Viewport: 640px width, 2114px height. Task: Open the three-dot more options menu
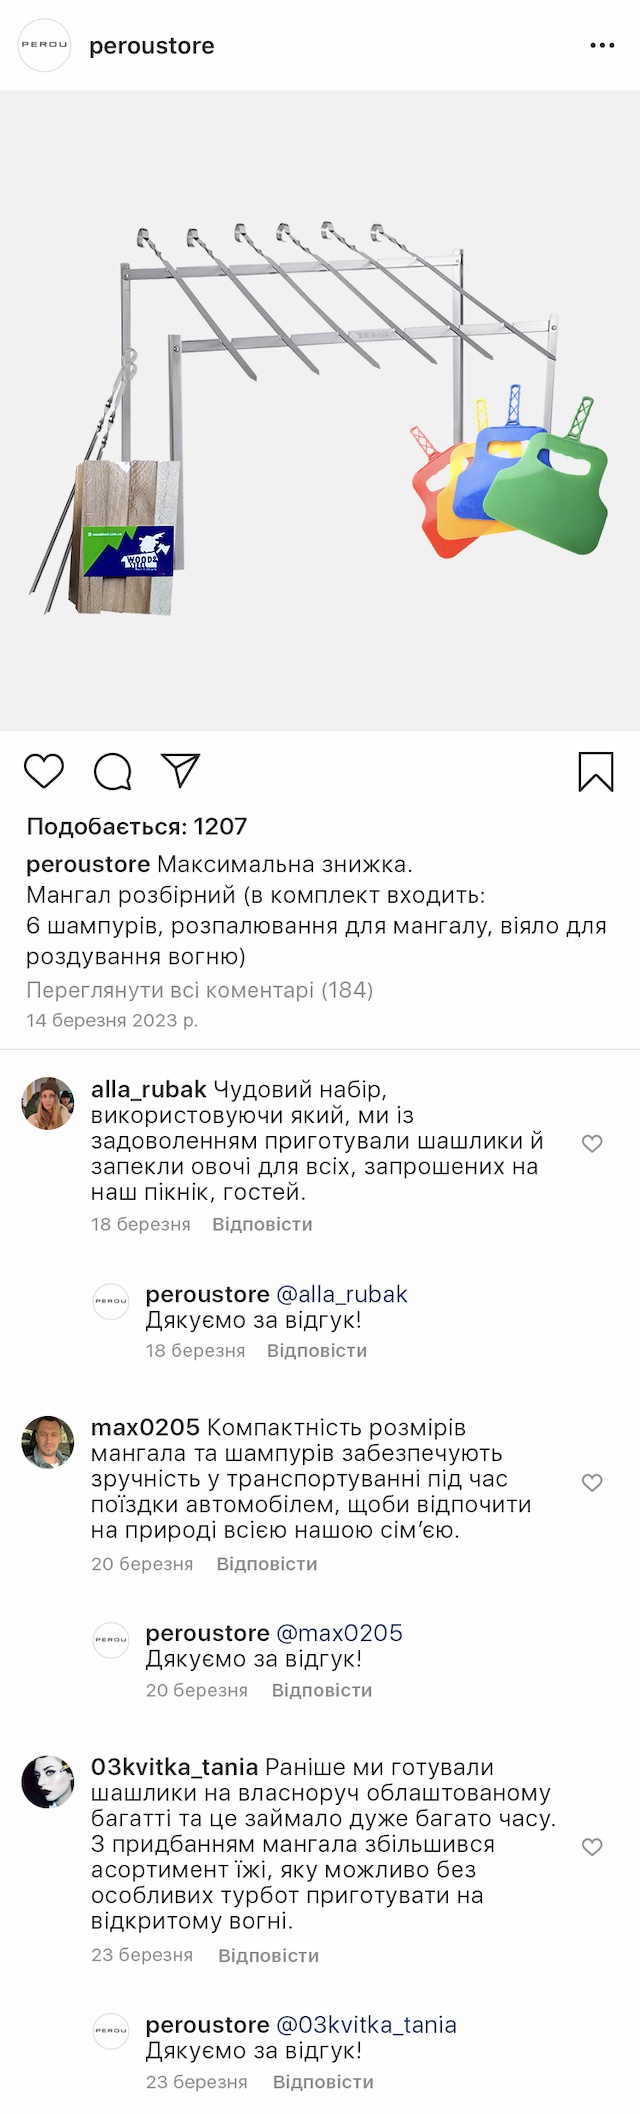coord(602,46)
